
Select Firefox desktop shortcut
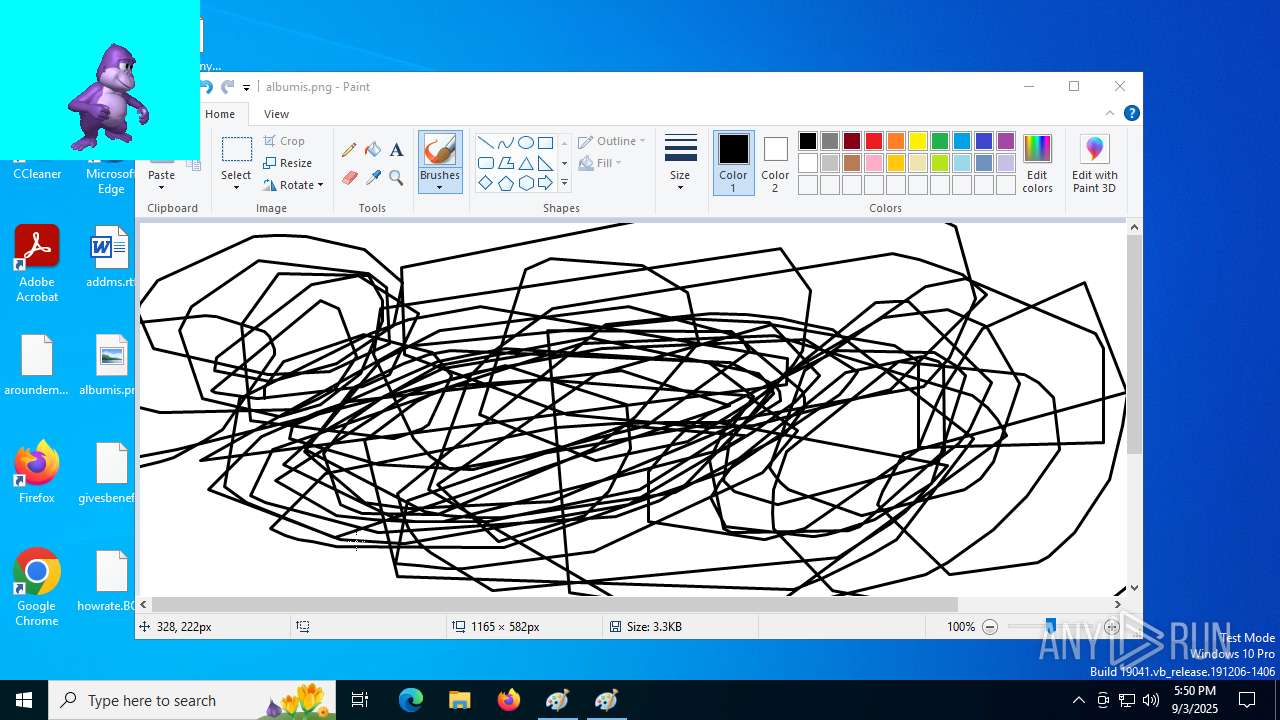pos(37,471)
